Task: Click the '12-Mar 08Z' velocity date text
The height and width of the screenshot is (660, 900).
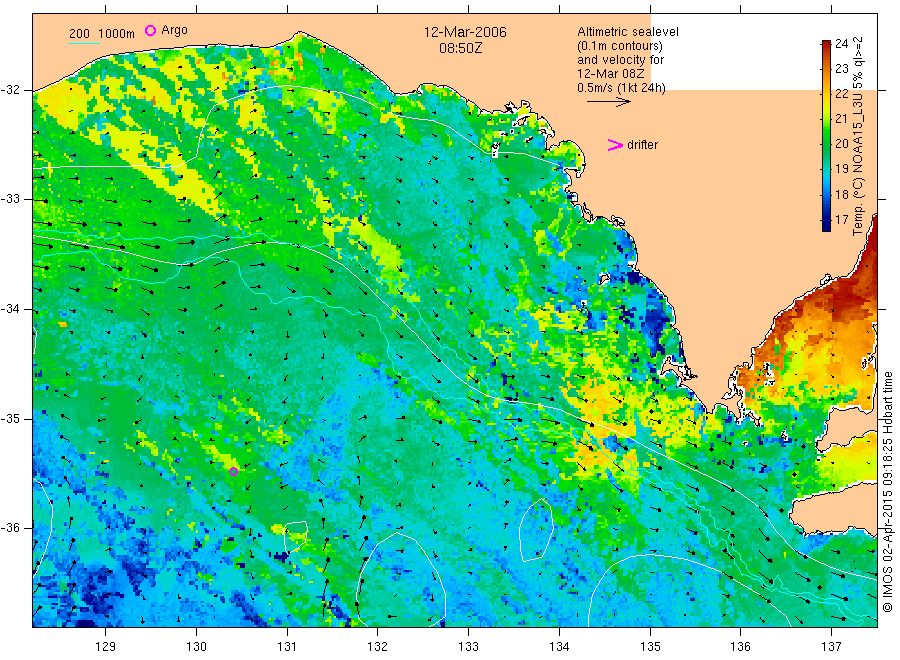Action: [610, 73]
